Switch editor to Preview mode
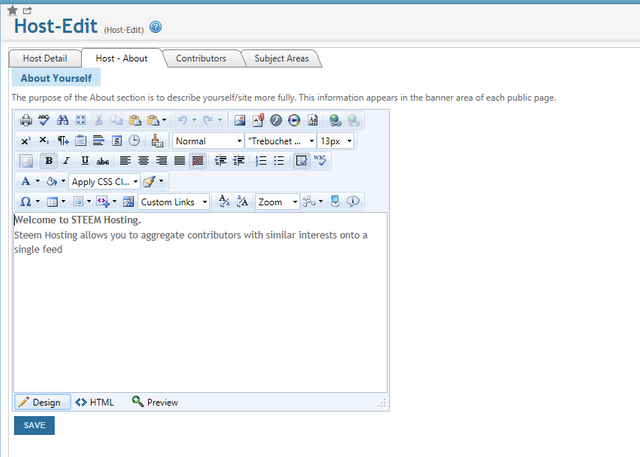The height and width of the screenshot is (457, 640). click(x=155, y=402)
